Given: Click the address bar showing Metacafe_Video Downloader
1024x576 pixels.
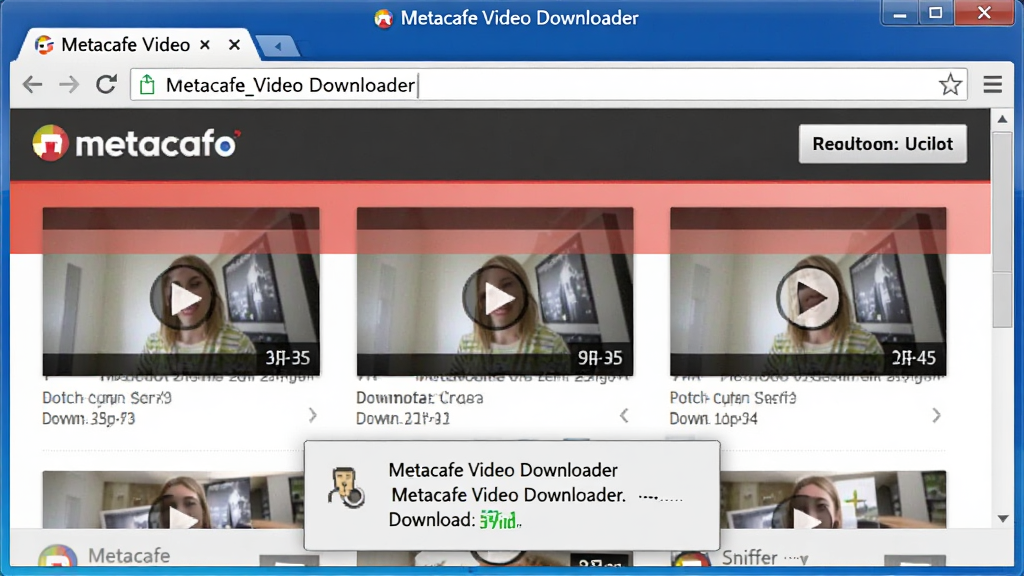Looking at the screenshot, I should coord(549,85).
